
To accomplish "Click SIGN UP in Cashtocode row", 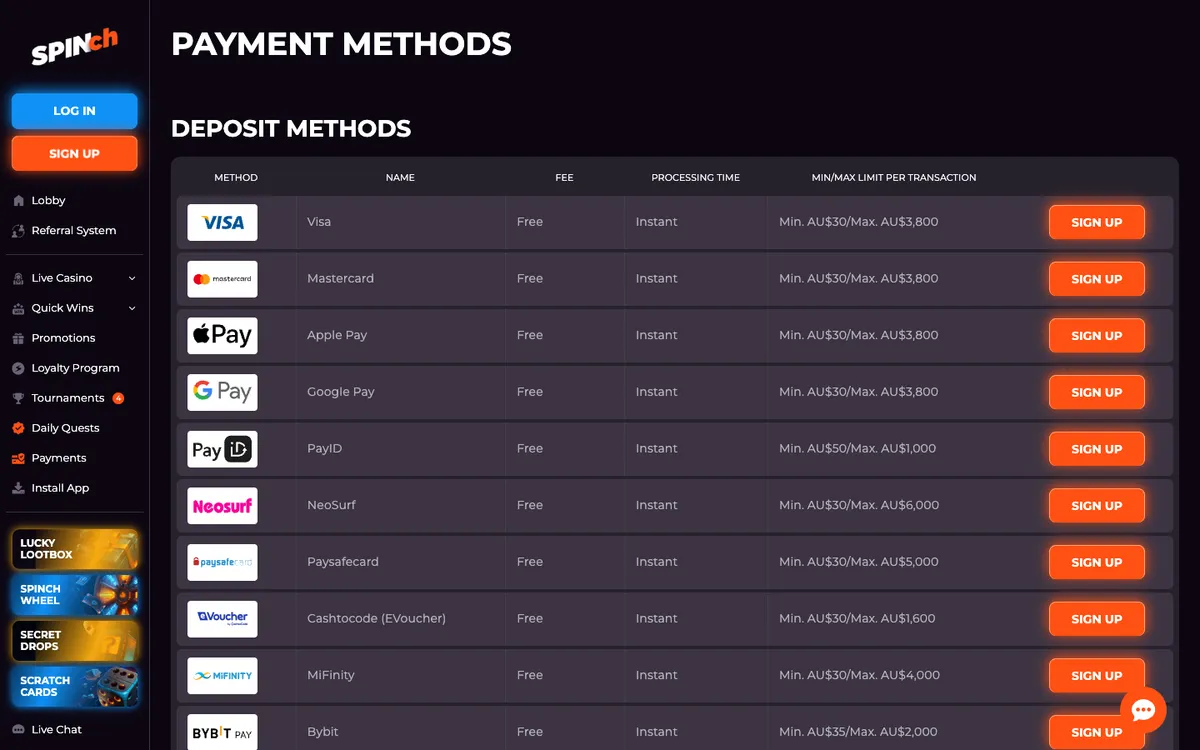I will click(x=1097, y=619).
